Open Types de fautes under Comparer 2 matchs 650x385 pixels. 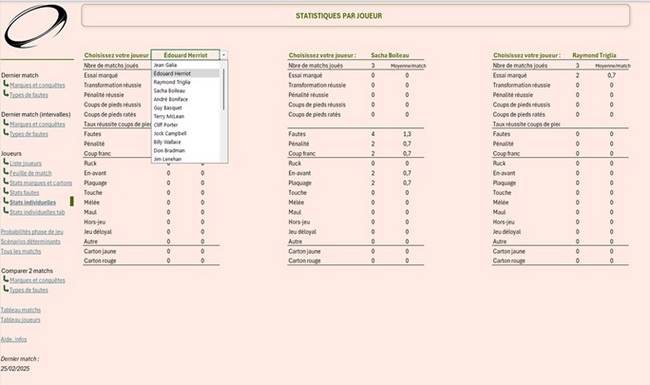coord(29,290)
